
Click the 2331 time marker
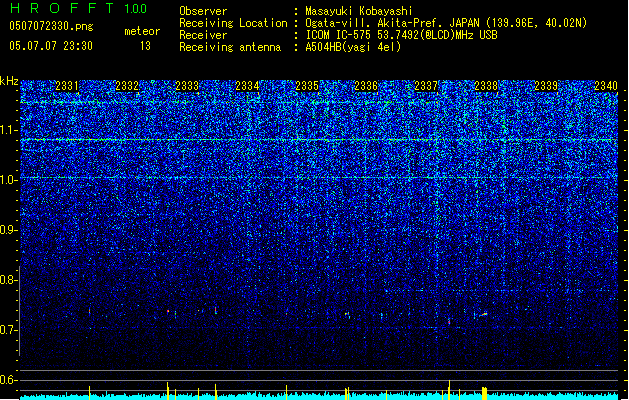67,86
